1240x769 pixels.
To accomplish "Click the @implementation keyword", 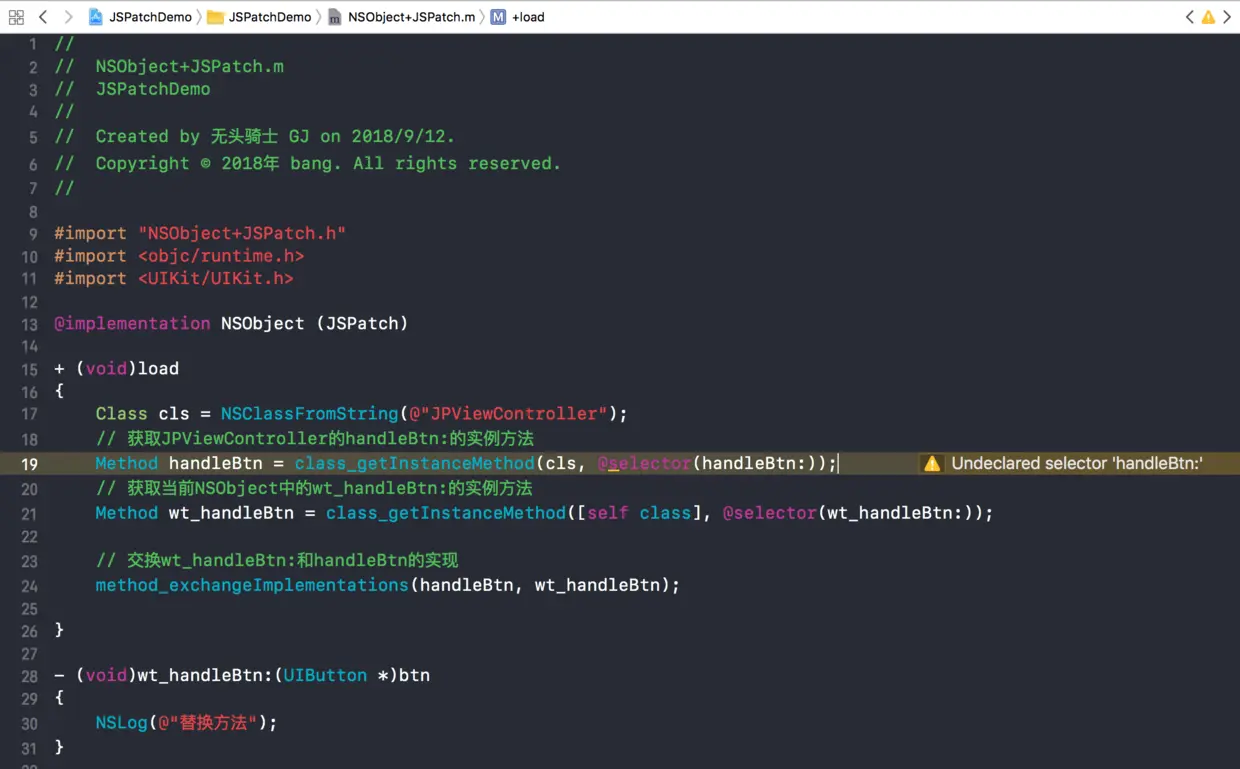I will 132,323.
